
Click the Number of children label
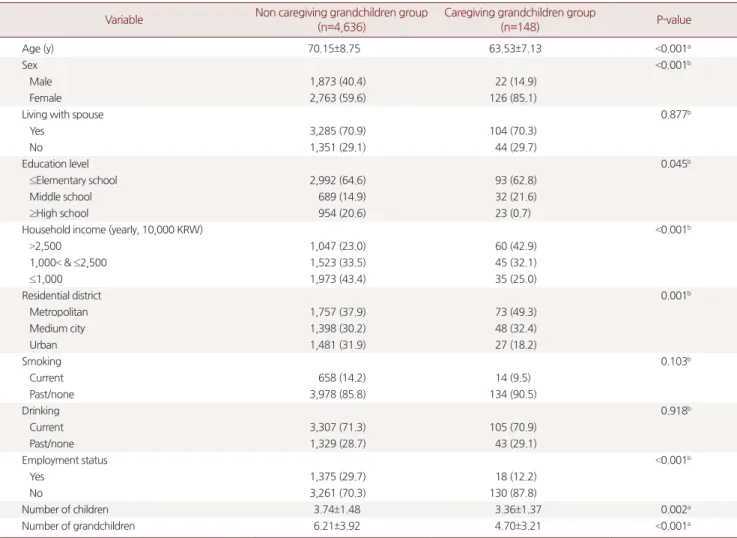pyautogui.click(x=65, y=509)
